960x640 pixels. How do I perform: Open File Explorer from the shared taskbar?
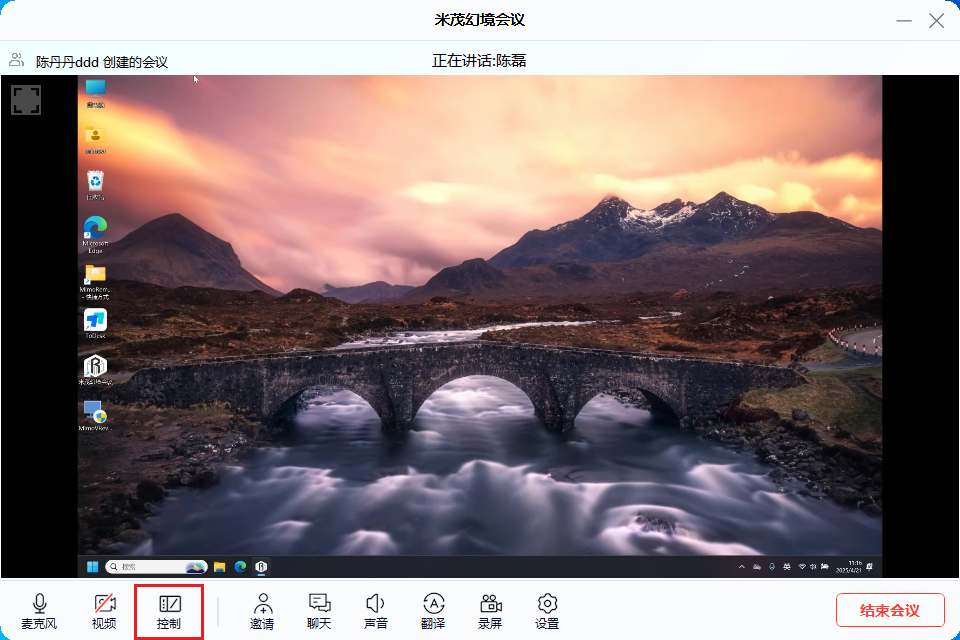click(x=219, y=567)
